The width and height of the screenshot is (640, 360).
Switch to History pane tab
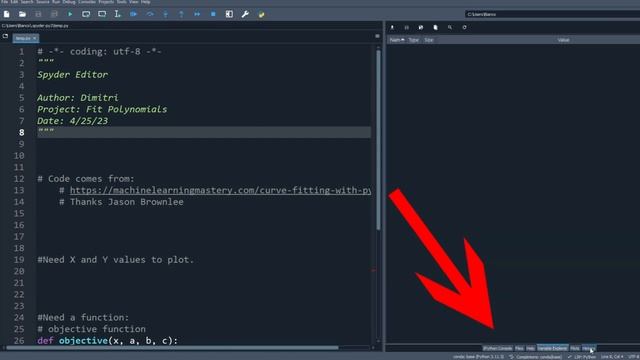(x=589, y=348)
